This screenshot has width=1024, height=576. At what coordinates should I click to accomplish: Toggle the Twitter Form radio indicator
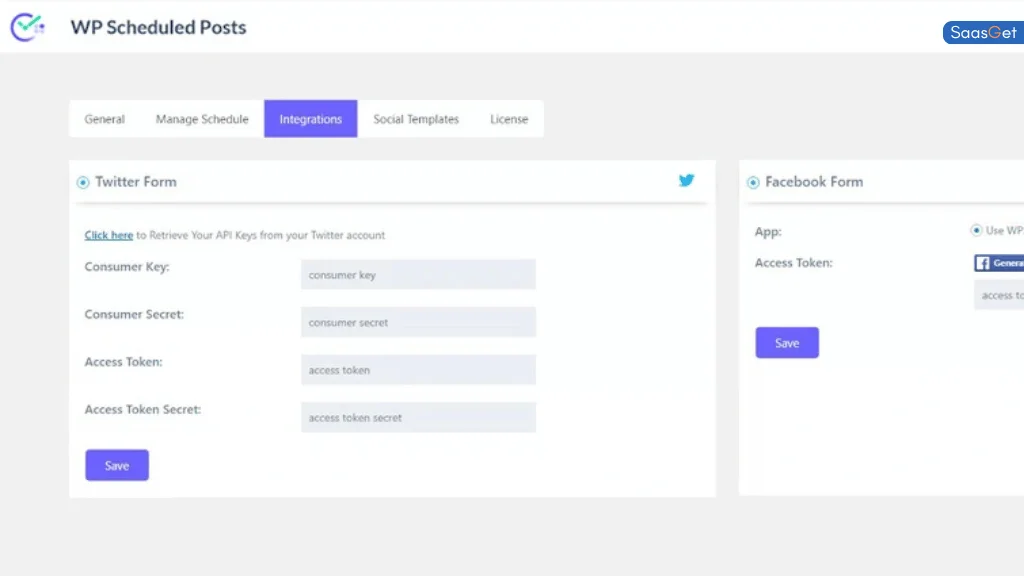tap(83, 182)
